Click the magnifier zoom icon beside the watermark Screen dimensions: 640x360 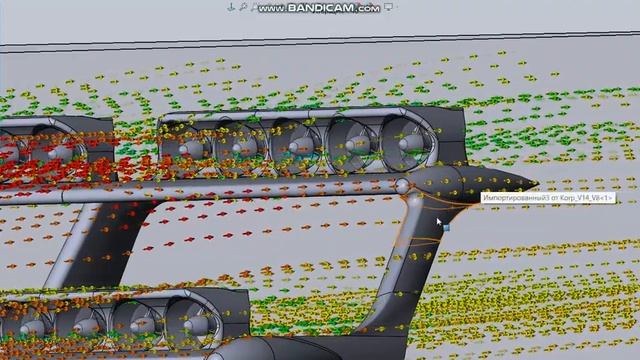(243, 7)
